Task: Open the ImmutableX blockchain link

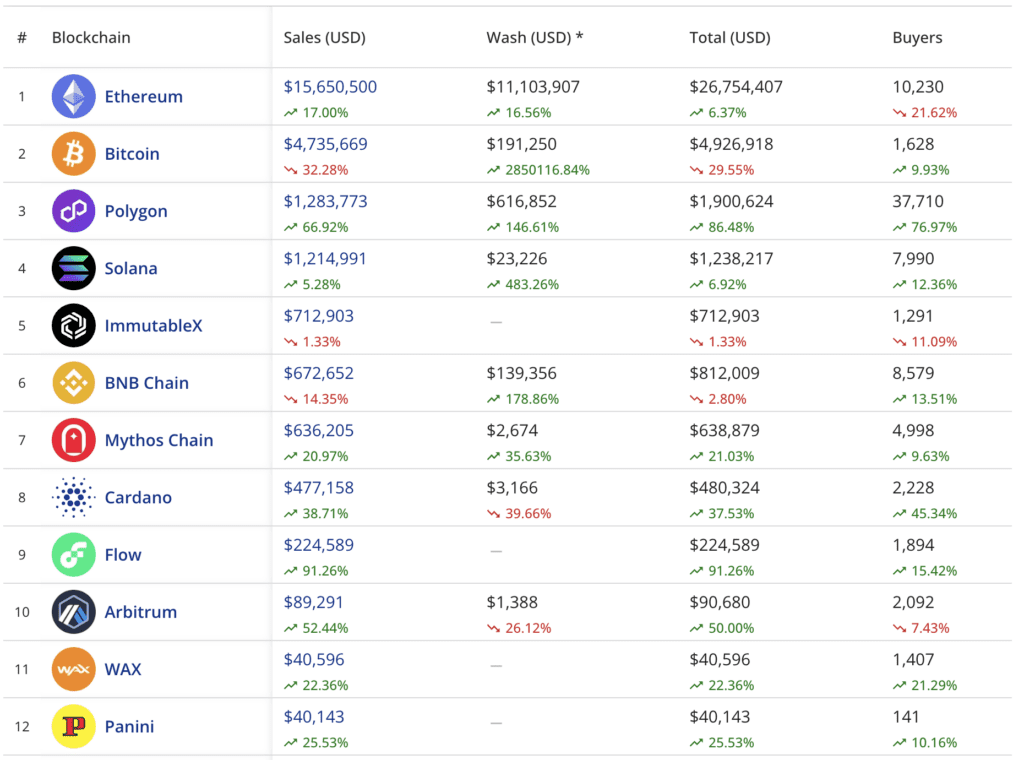Action: tap(153, 326)
